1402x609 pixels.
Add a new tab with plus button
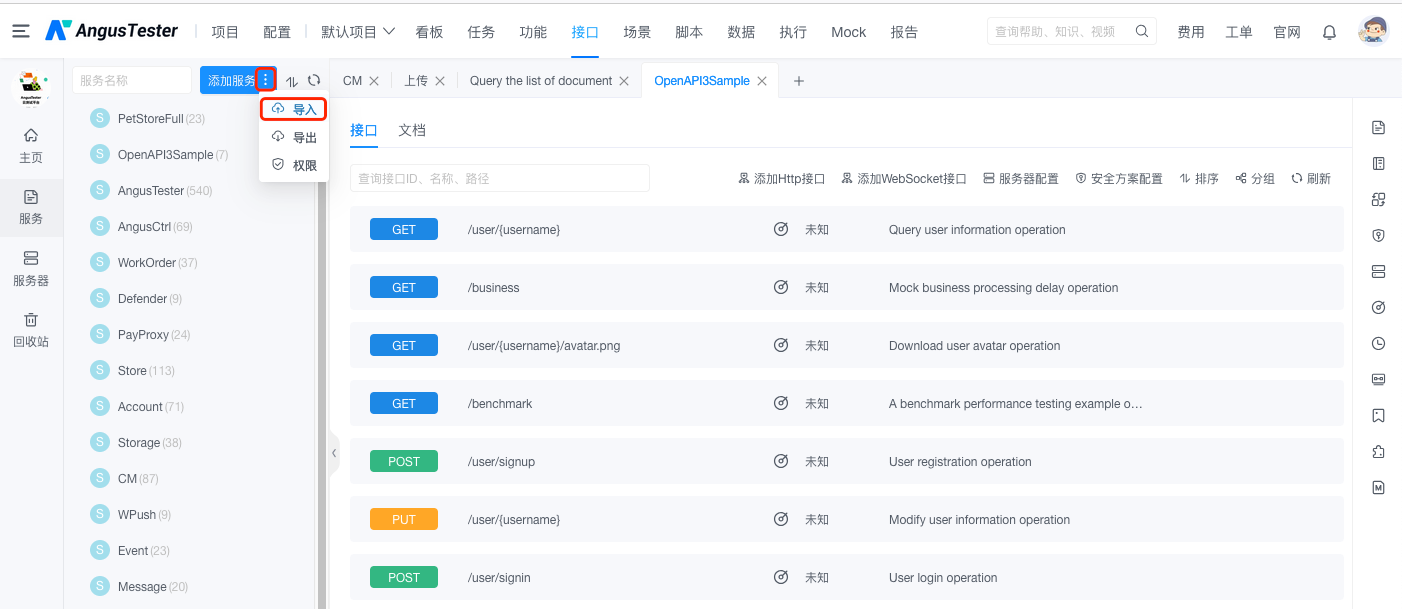(x=799, y=81)
